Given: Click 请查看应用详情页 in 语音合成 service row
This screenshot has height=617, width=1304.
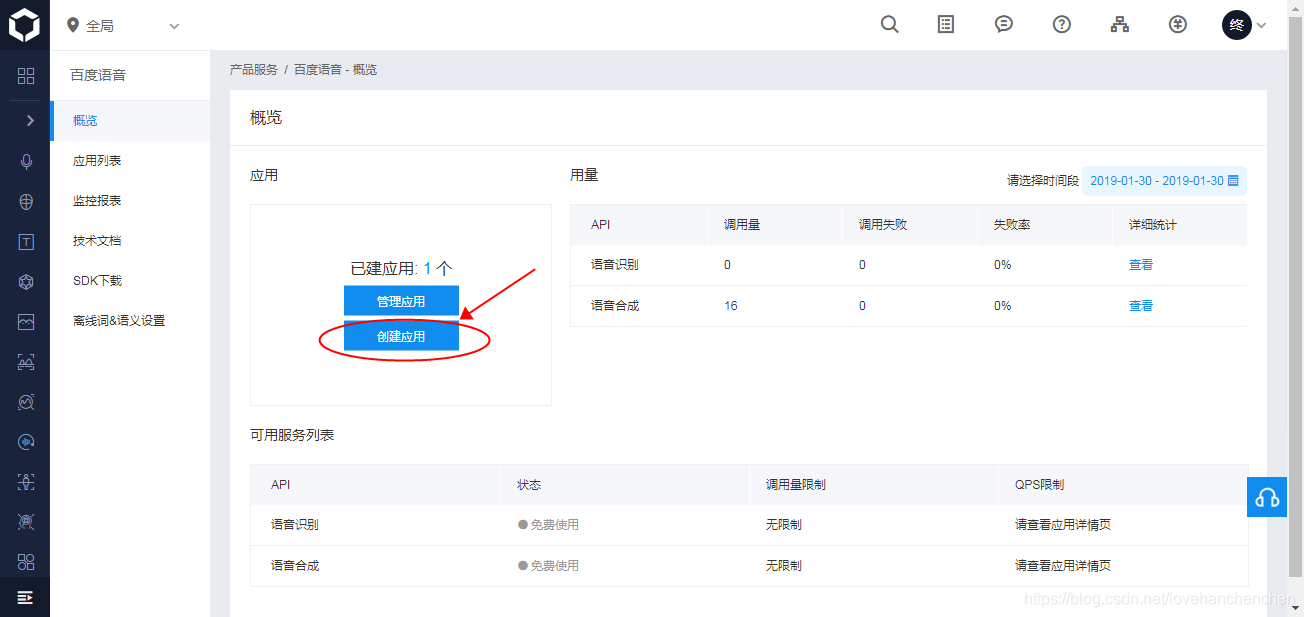Looking at the screenshot, I should pos(1063,565).
